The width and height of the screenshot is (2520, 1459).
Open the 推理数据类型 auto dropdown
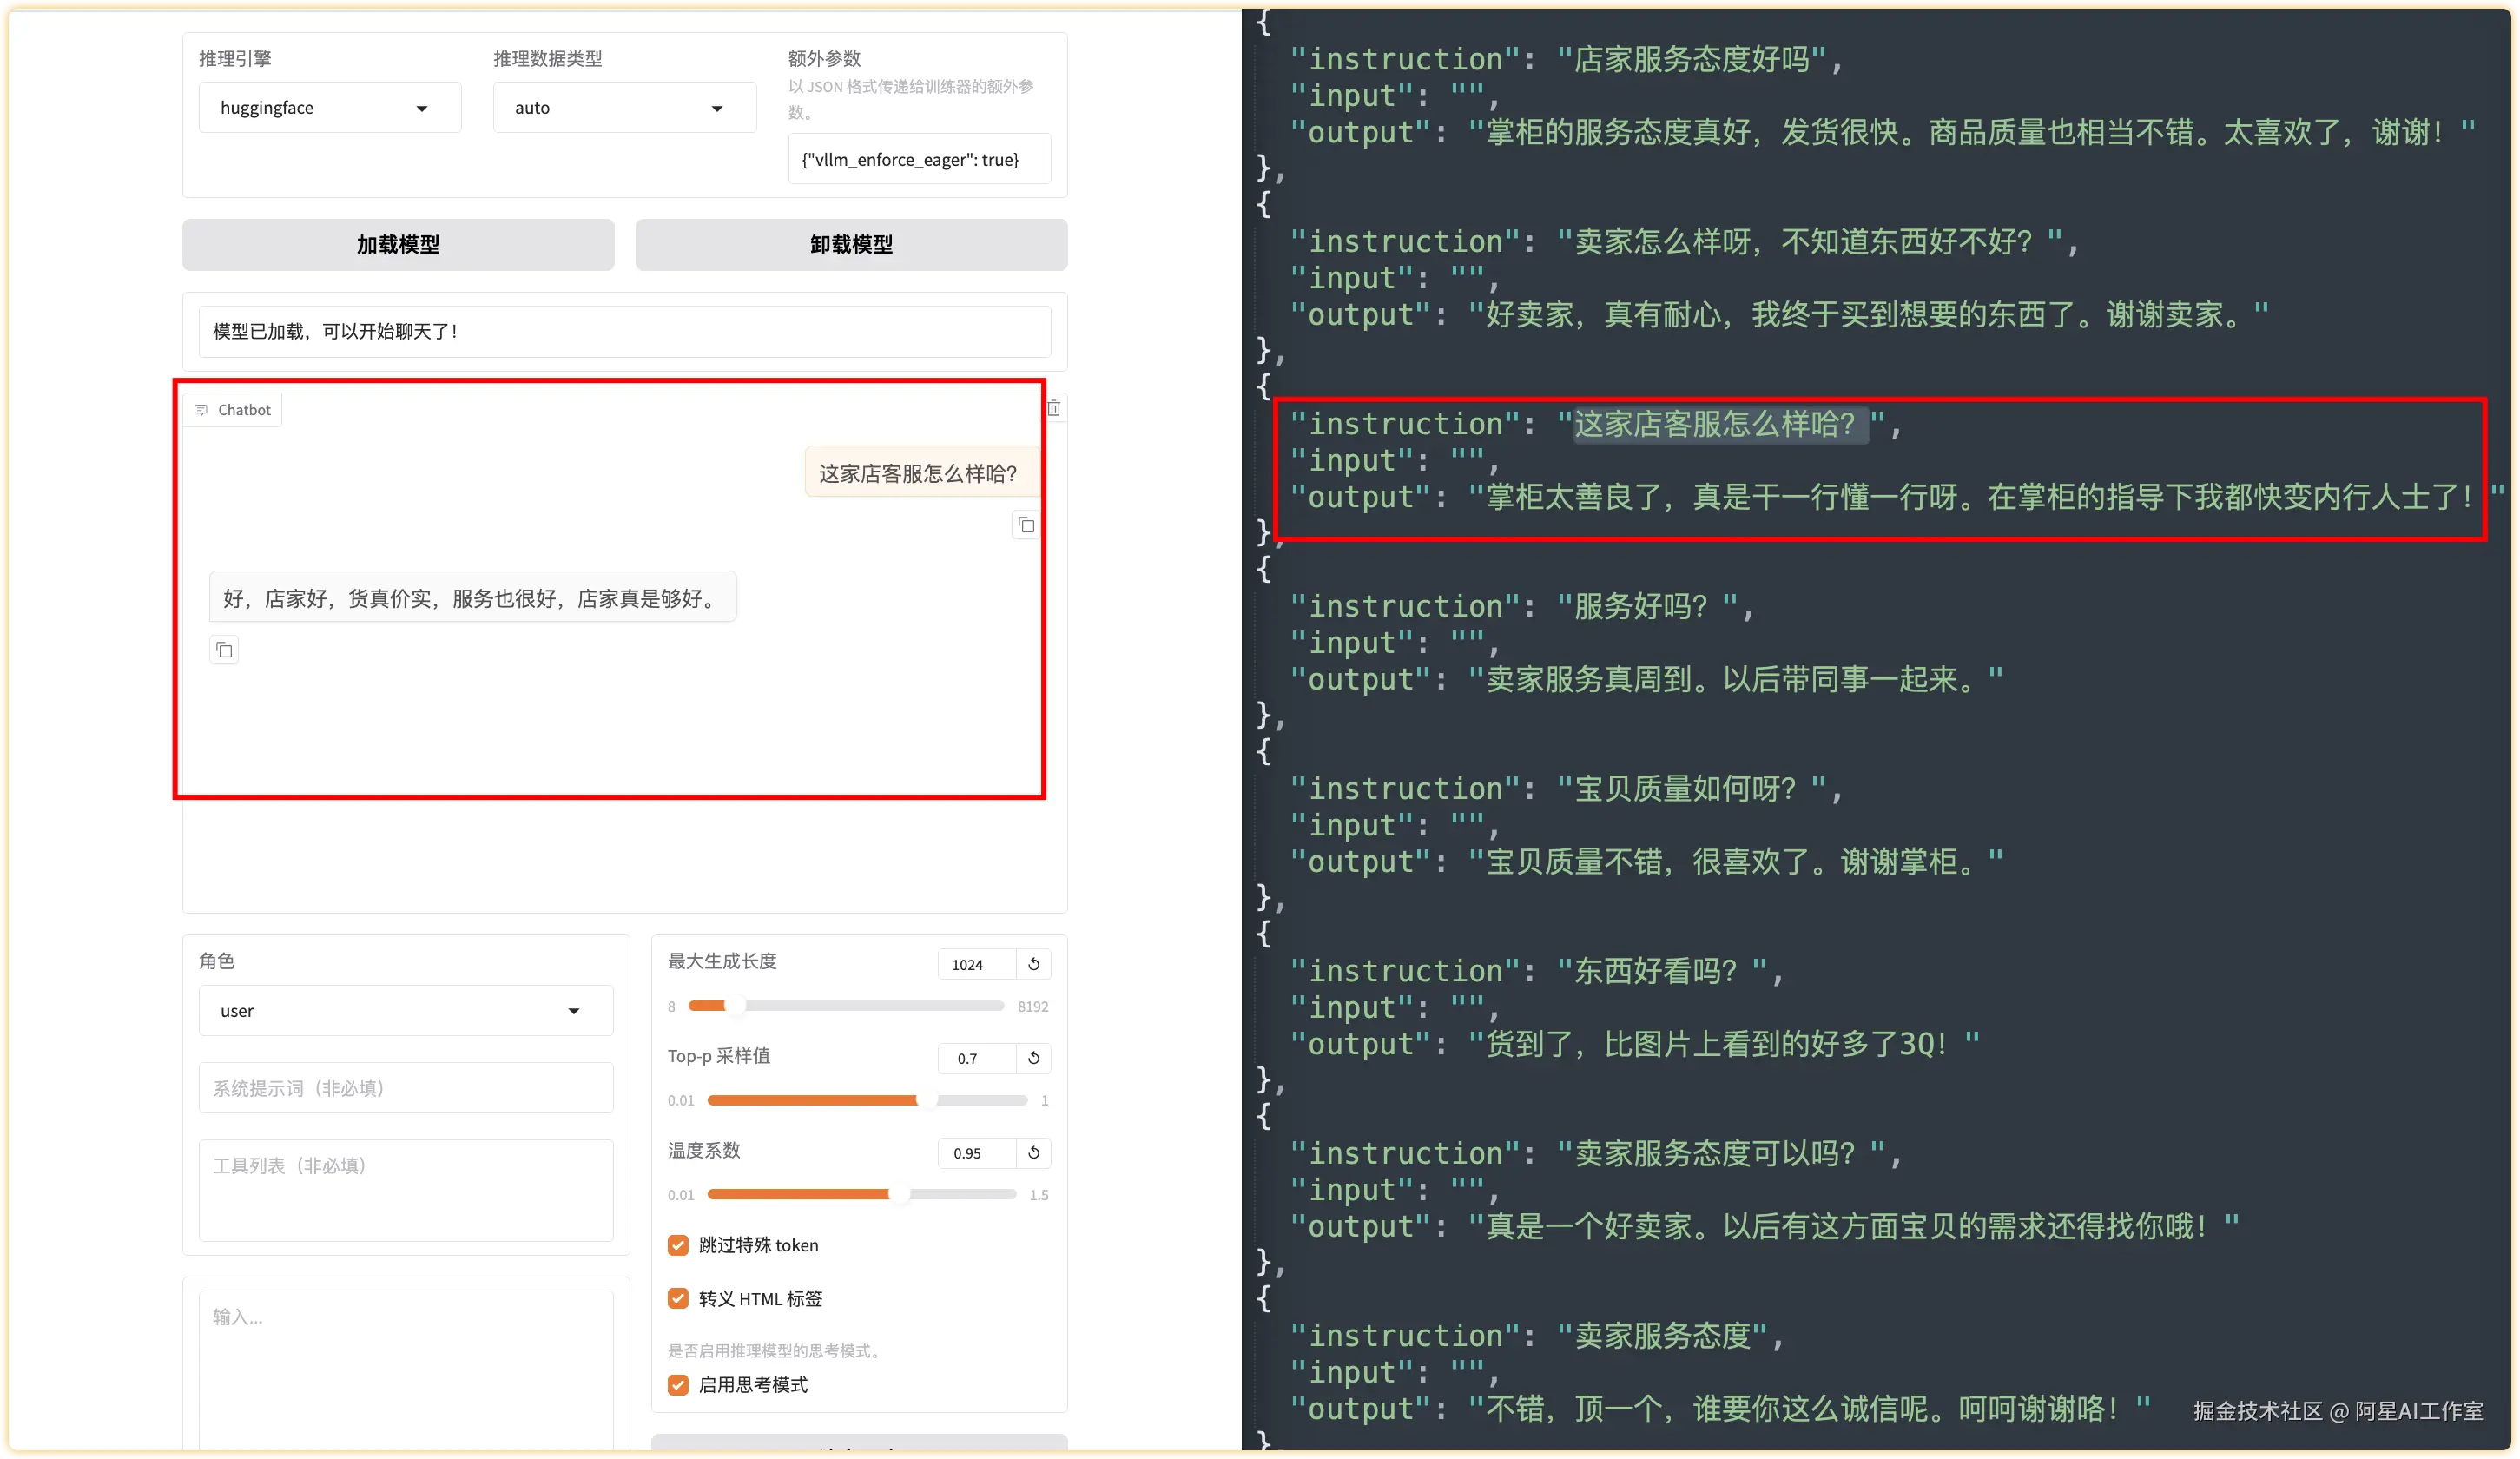click(x=624, y=108)
